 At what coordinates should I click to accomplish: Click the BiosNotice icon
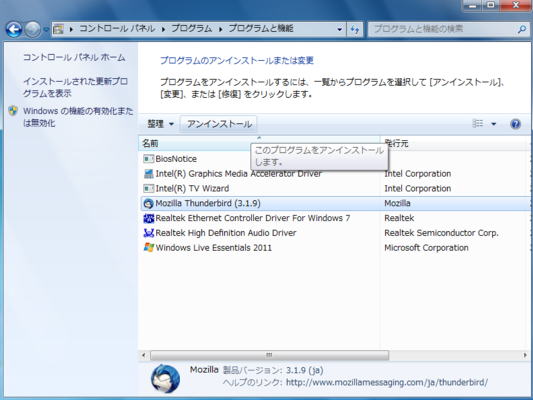click(149, 159)
